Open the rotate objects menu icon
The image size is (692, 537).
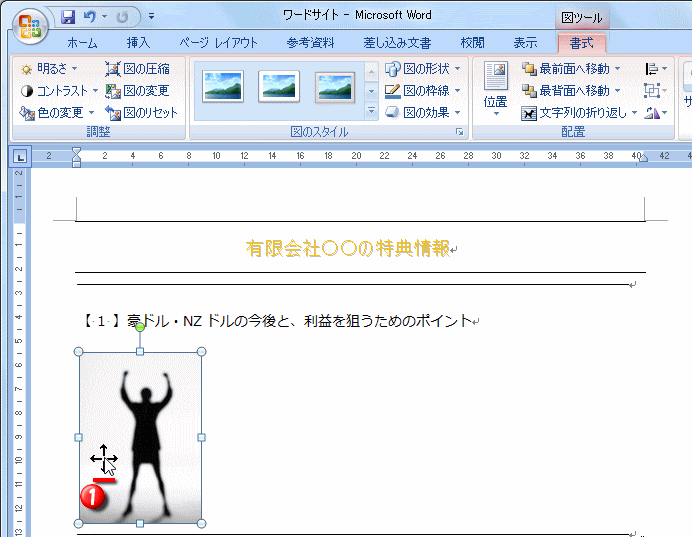tap(656, 113)
